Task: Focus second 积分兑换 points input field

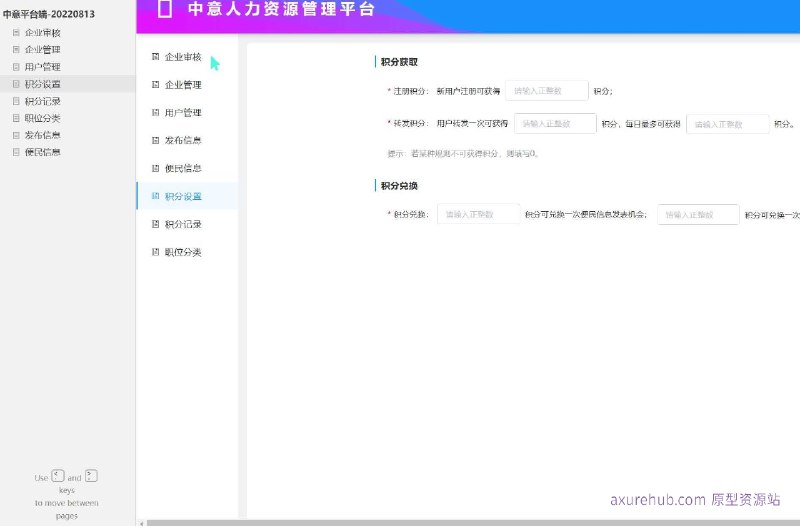Action: click(698, 215)
